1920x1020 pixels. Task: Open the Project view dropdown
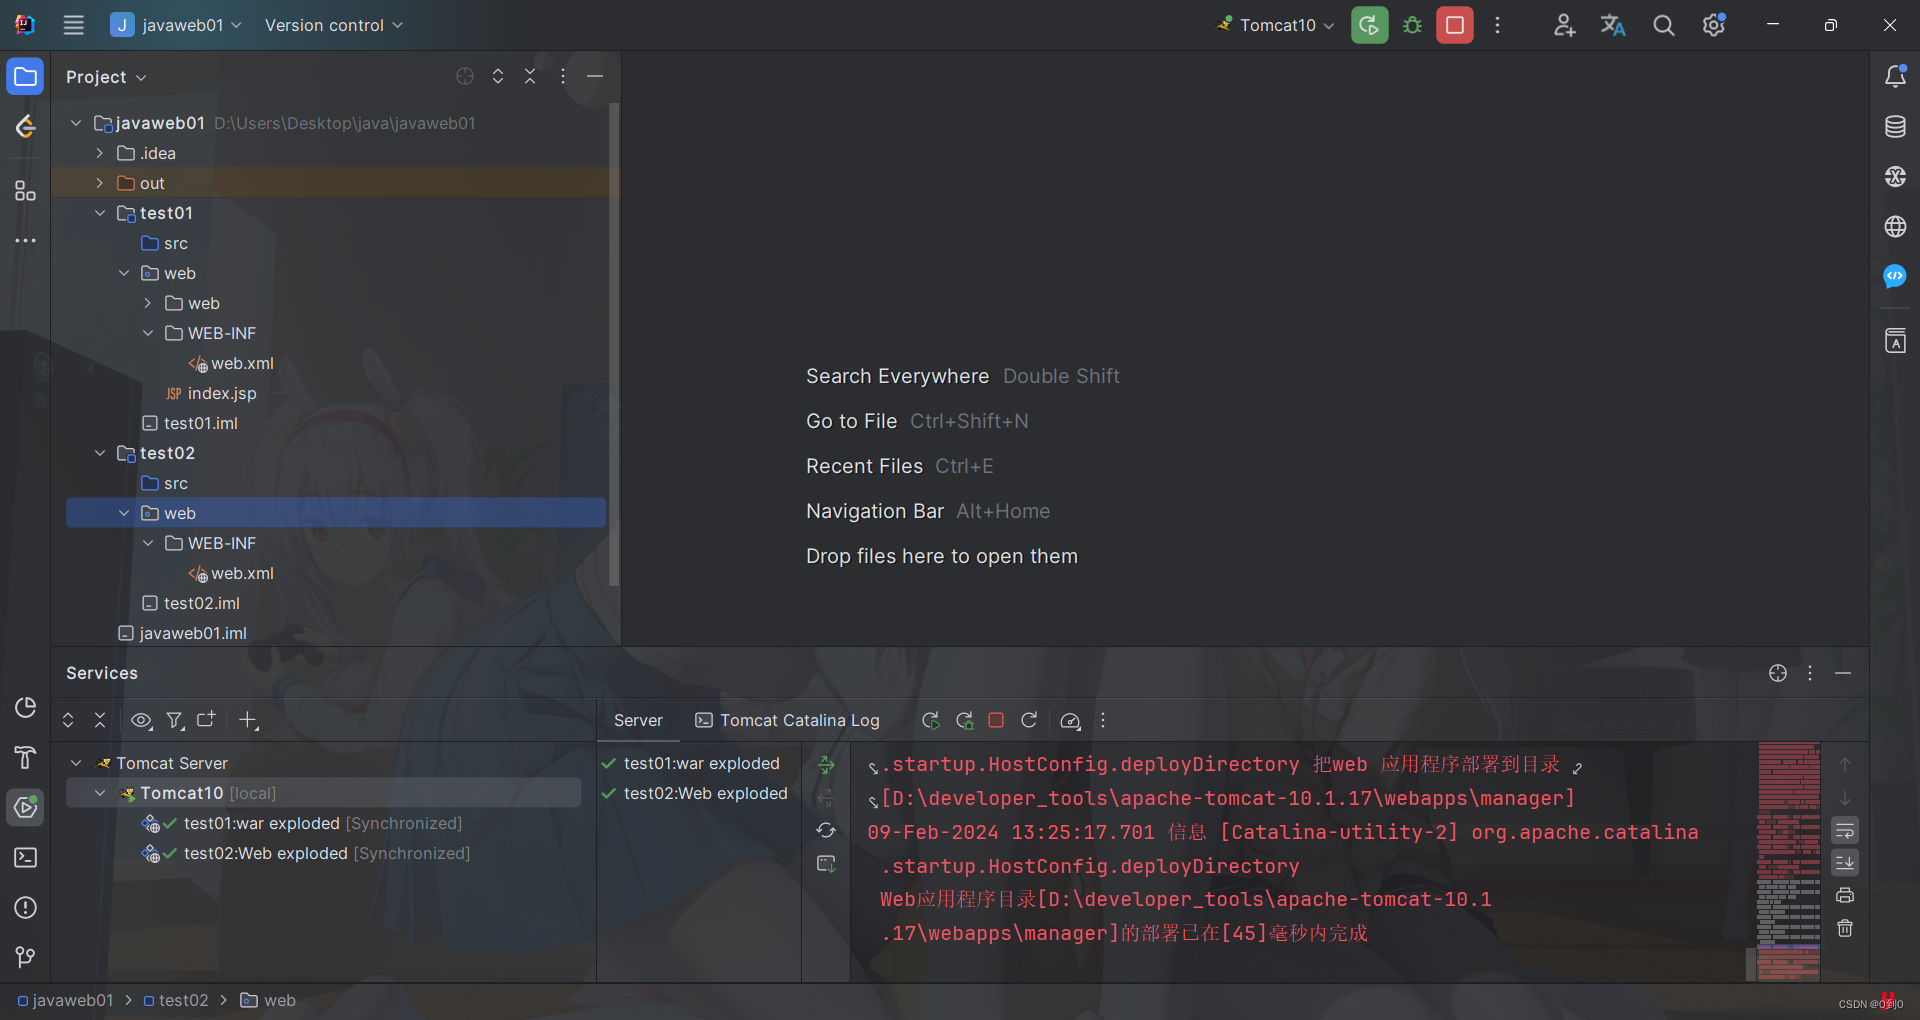106,77
